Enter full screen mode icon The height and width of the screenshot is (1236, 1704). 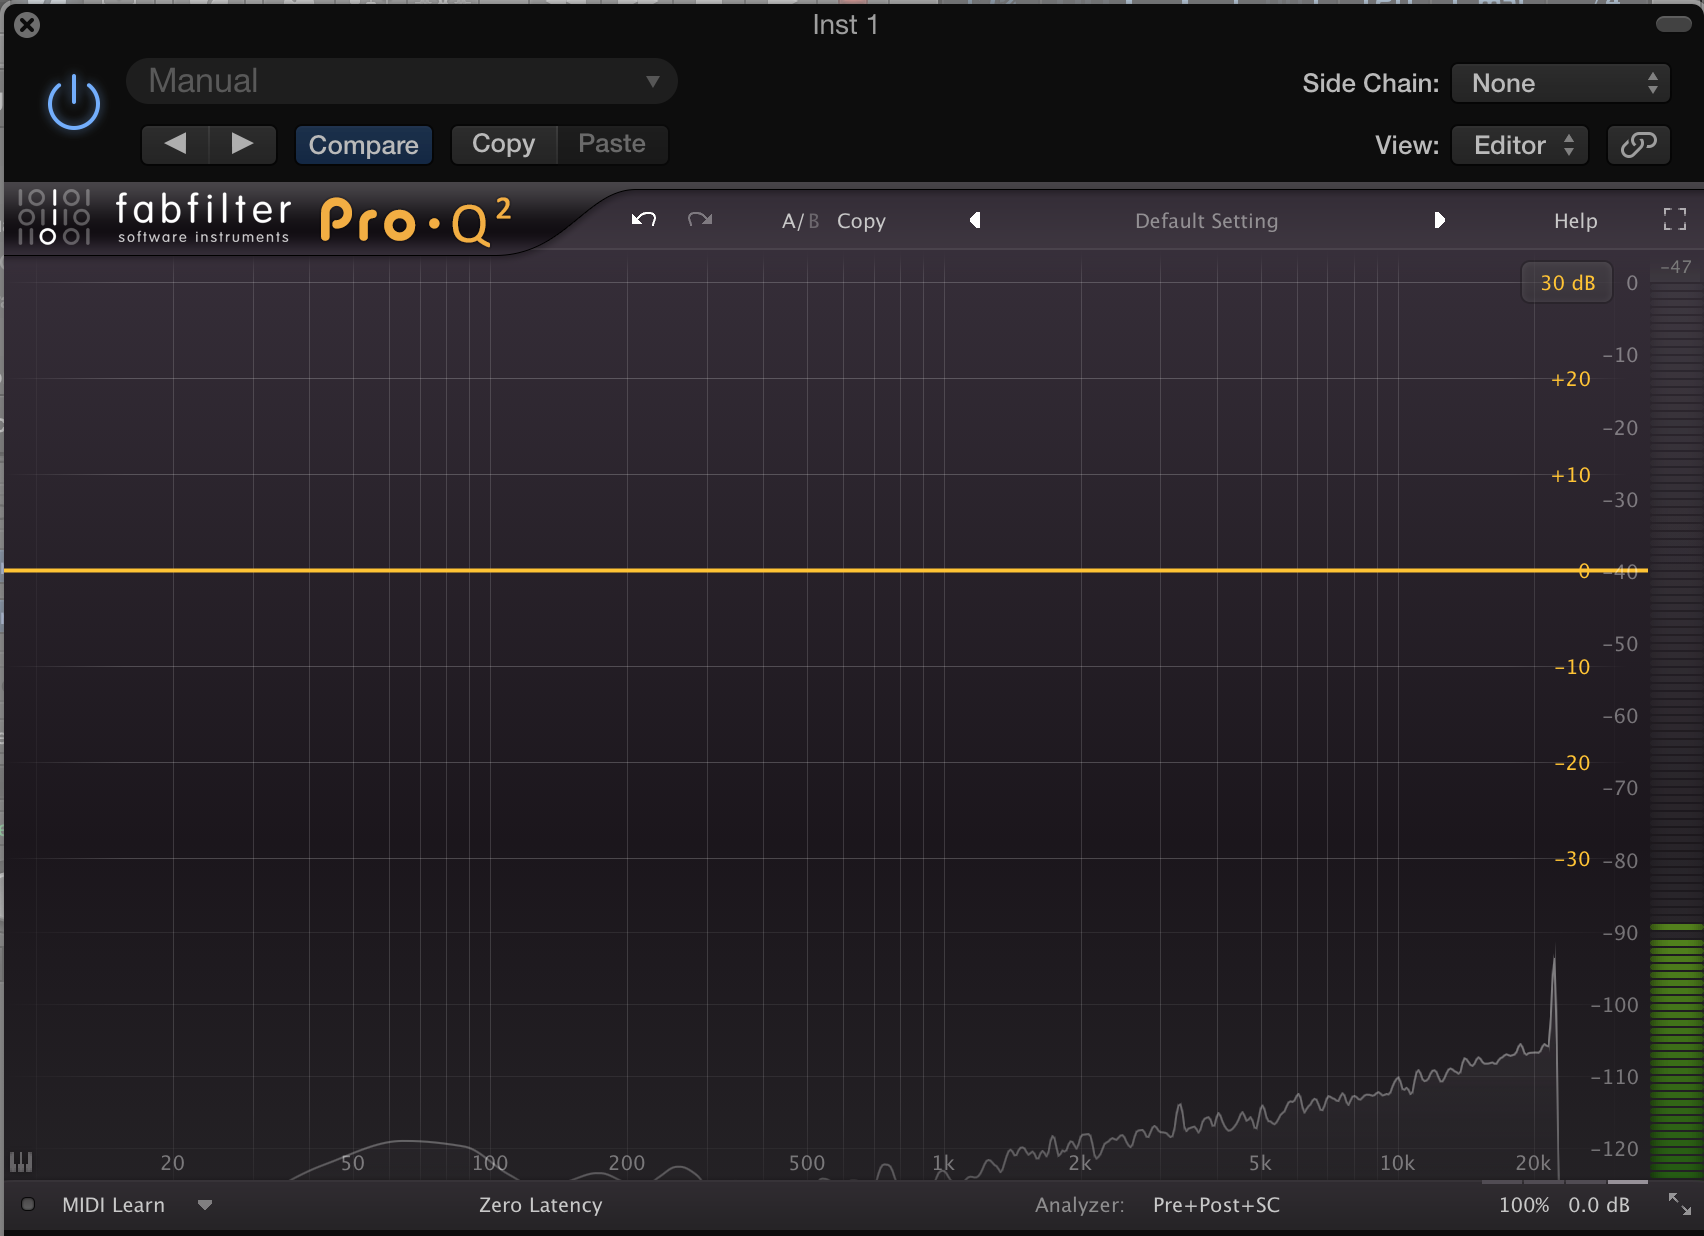coord(1674,220)
